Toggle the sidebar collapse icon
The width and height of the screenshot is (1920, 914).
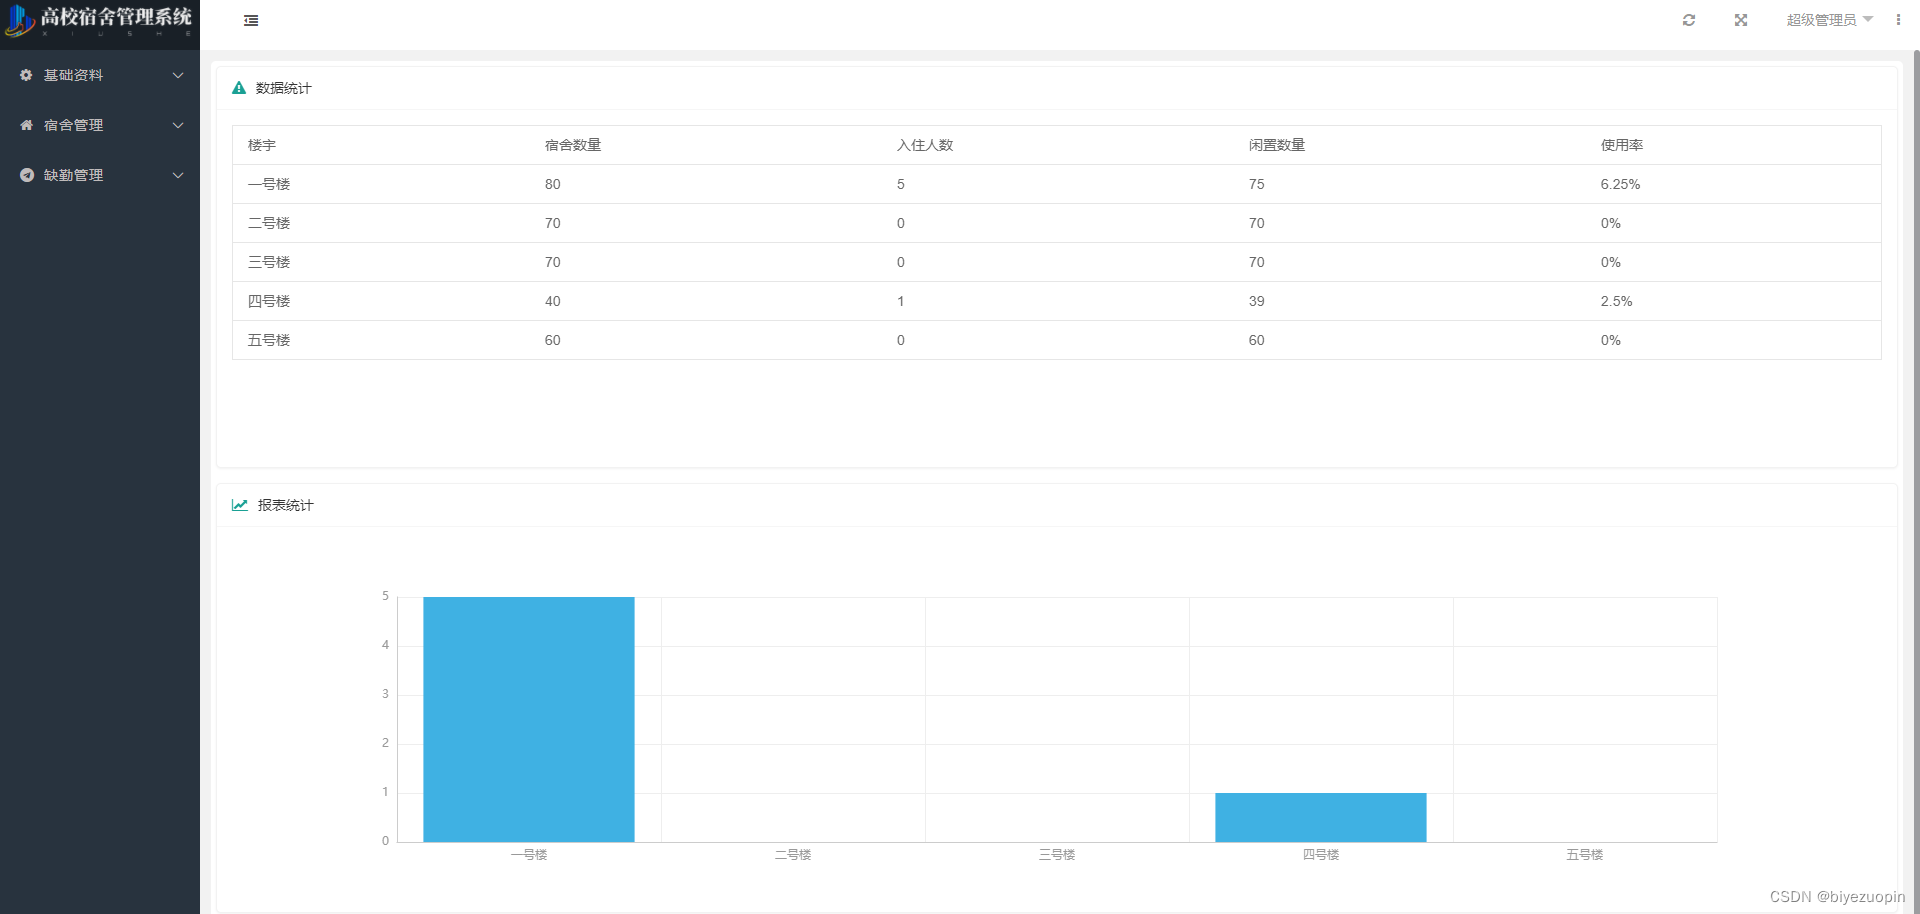[x=251, y=20]
